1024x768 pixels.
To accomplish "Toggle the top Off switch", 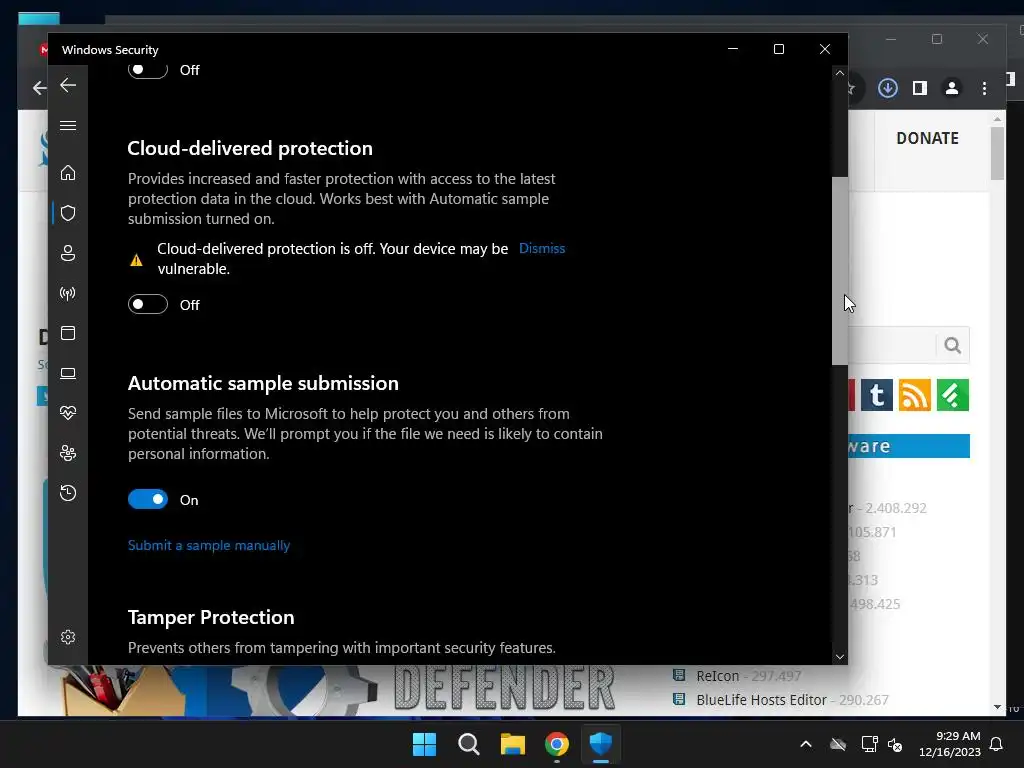I will pos(148,69).
